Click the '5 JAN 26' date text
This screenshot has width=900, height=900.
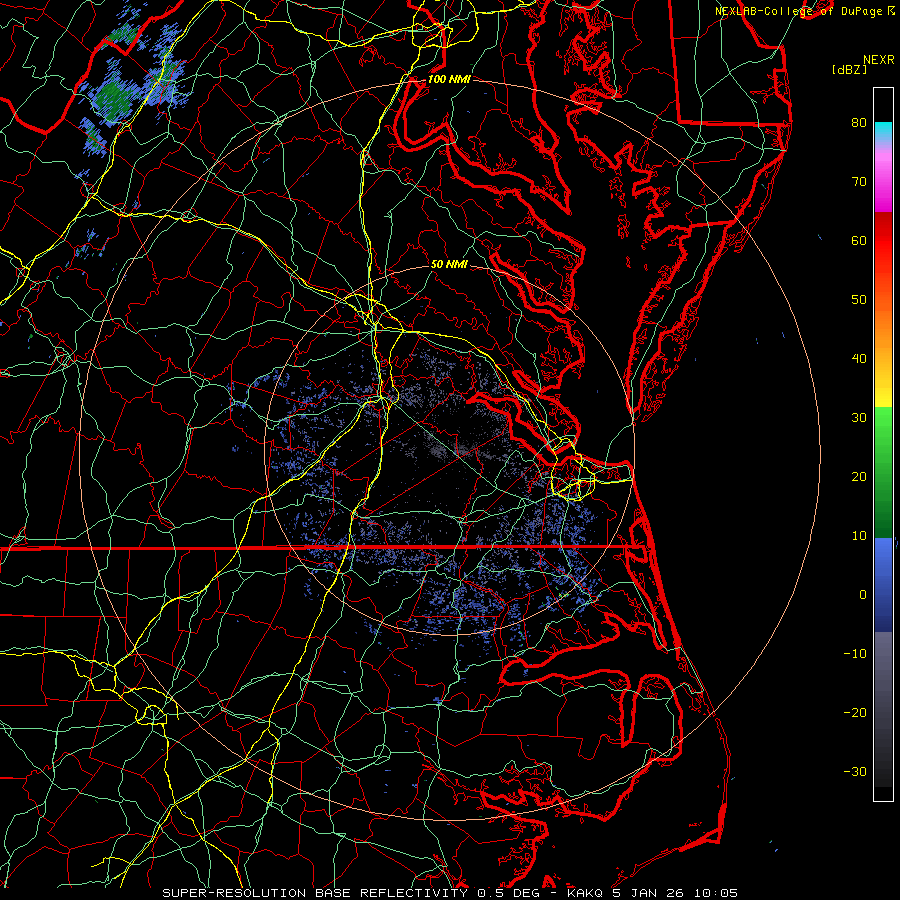pos(649,893)
